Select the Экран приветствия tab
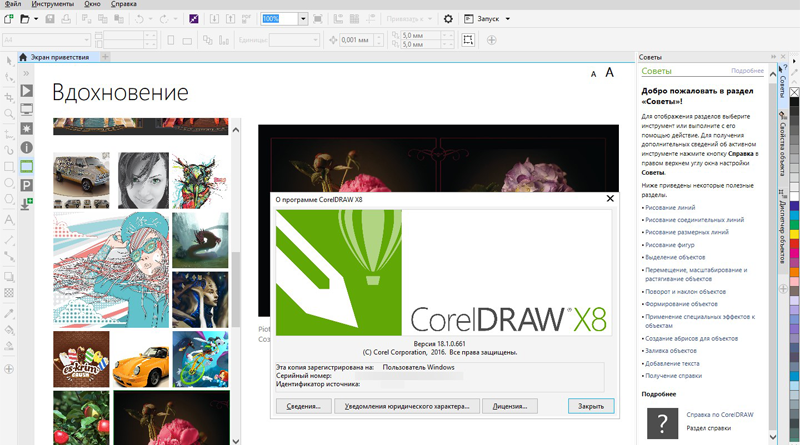The height and width of the screenshot is (445, 800). point(59,57)
